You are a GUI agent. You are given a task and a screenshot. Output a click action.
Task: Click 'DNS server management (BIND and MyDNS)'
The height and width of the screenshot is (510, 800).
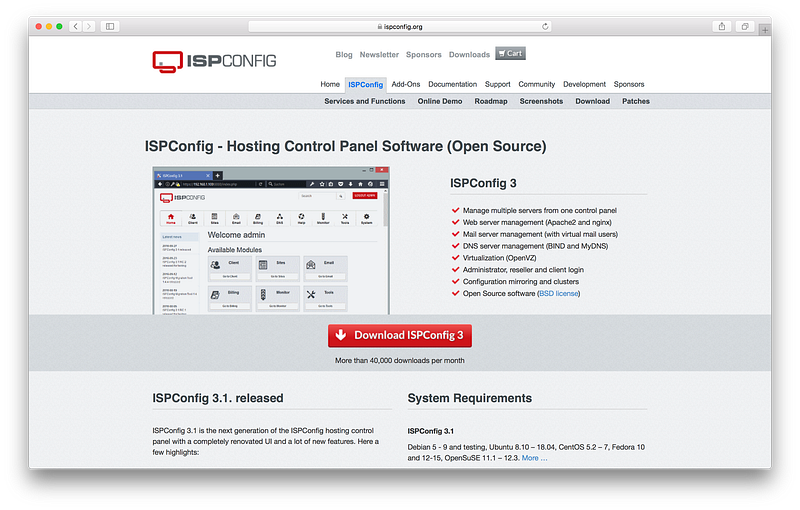[x=535, y=246]
